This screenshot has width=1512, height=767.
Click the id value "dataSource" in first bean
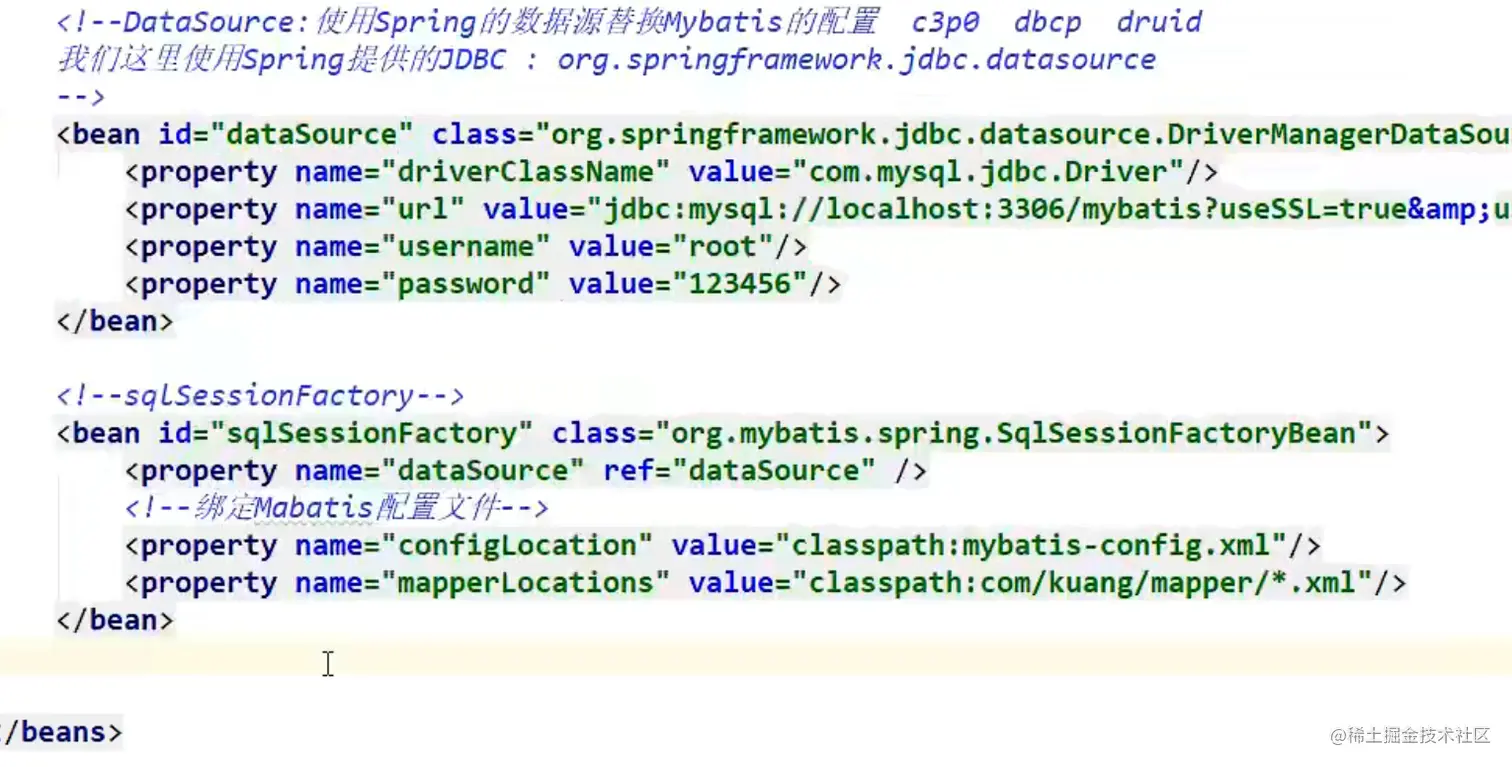pos(313,135)
